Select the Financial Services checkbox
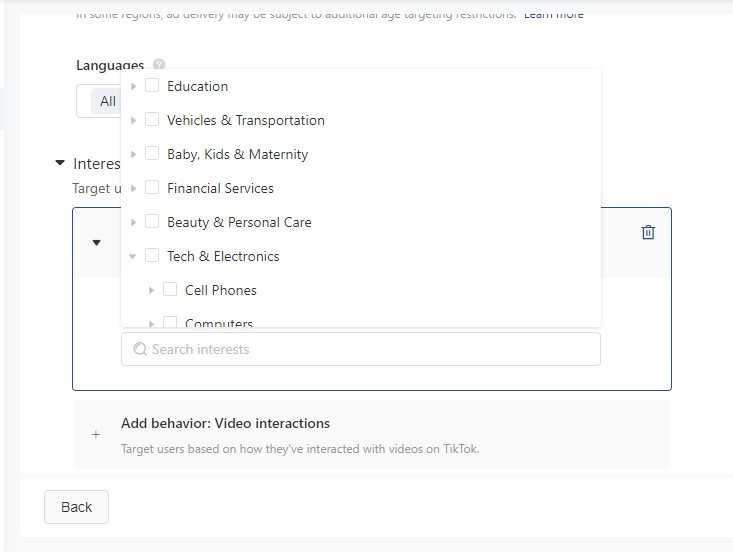 (x=152, y=188)
